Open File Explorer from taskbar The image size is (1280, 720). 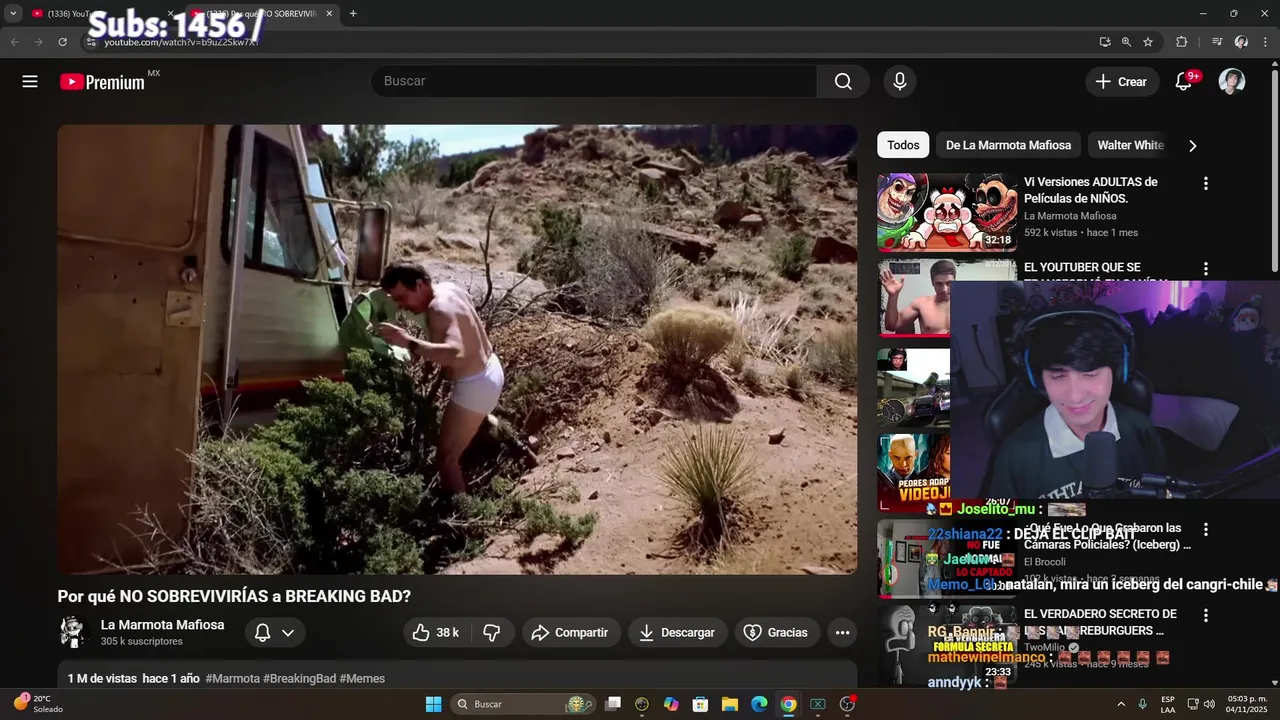click(x=730, y=704)
